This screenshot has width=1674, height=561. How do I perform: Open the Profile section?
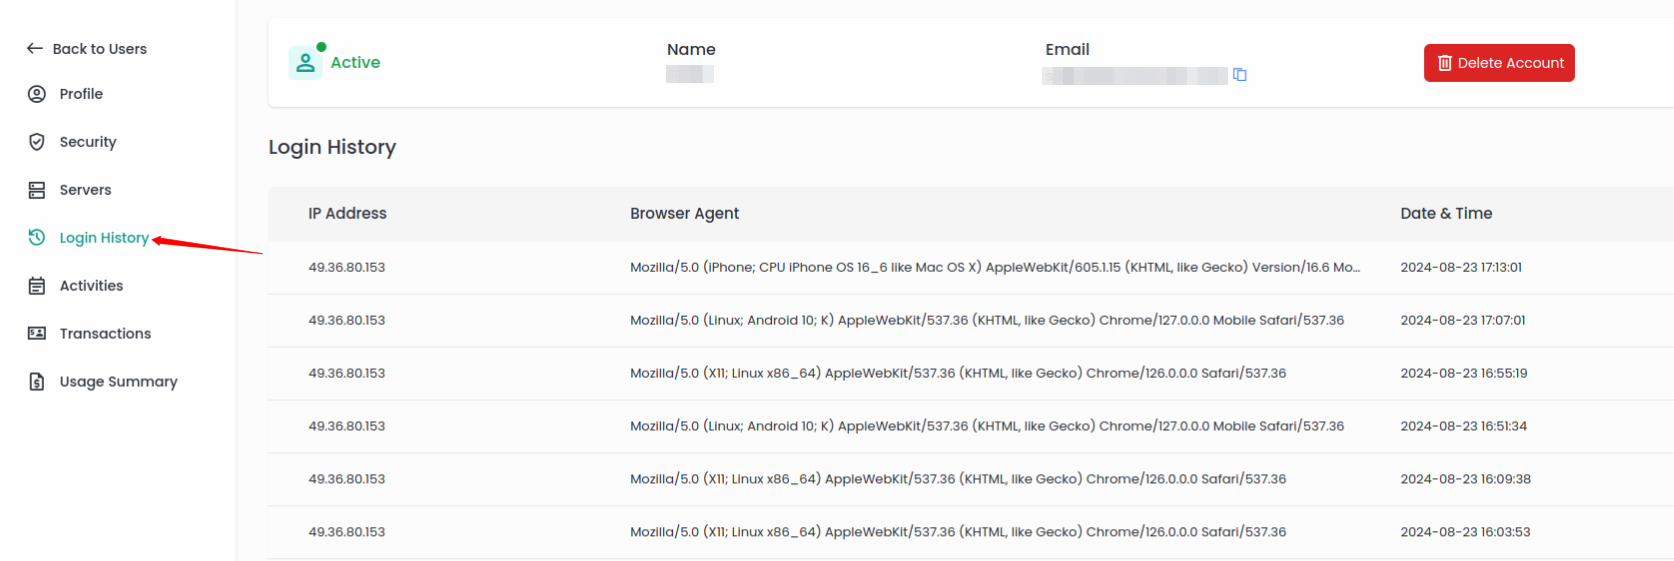point(81,94)
